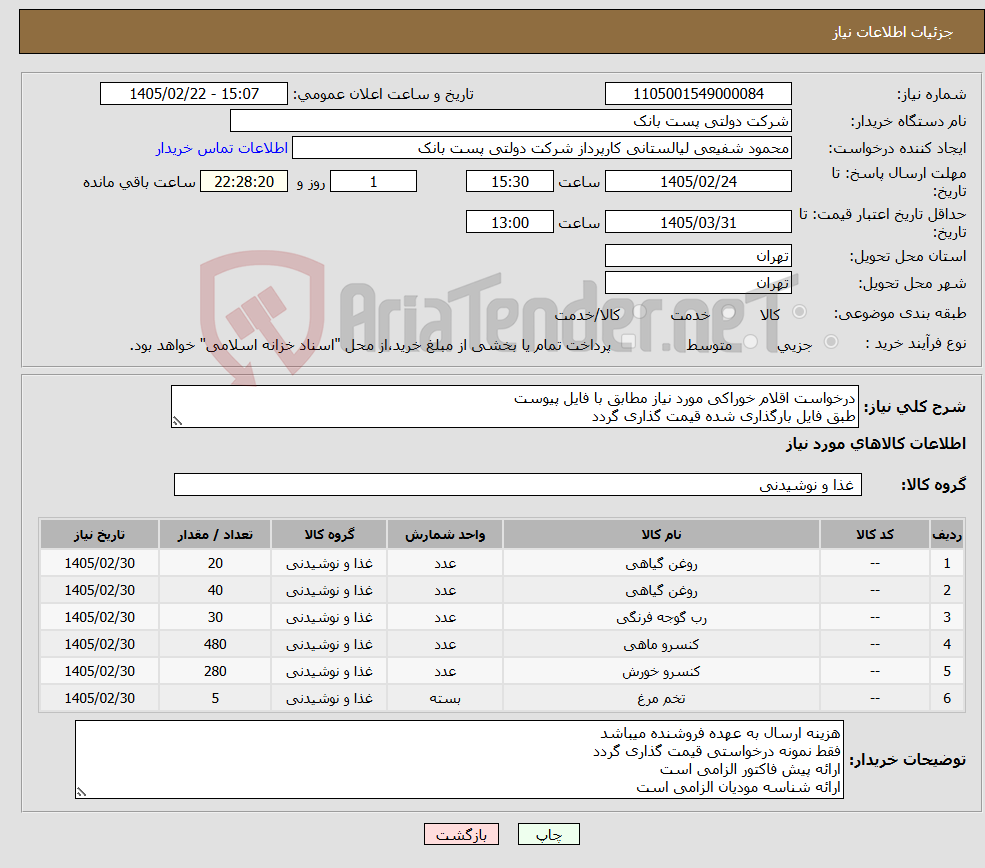The width and height of the screenshot is (985, 868).
Task: Click the request creator name field
Action: coord(541,148)
